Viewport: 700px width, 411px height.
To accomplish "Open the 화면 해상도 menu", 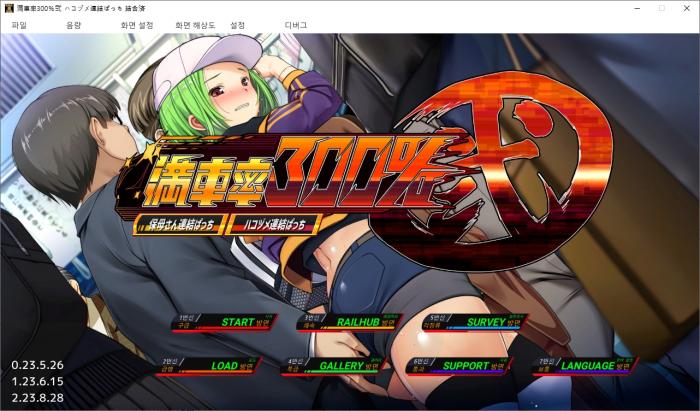I will coord(195,25).
